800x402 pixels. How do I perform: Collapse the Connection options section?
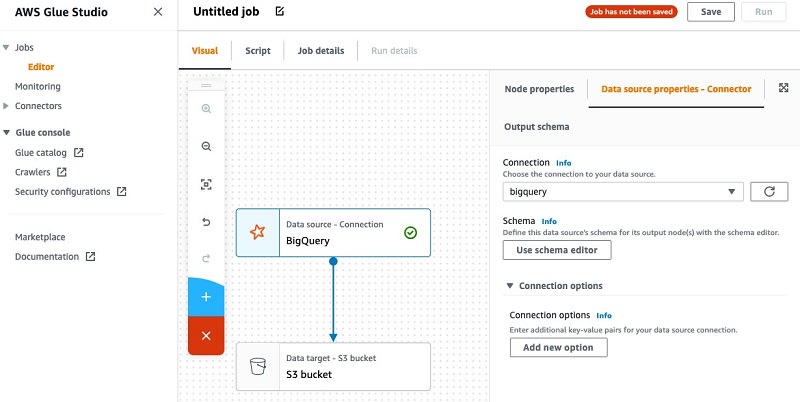click(509, 286)
